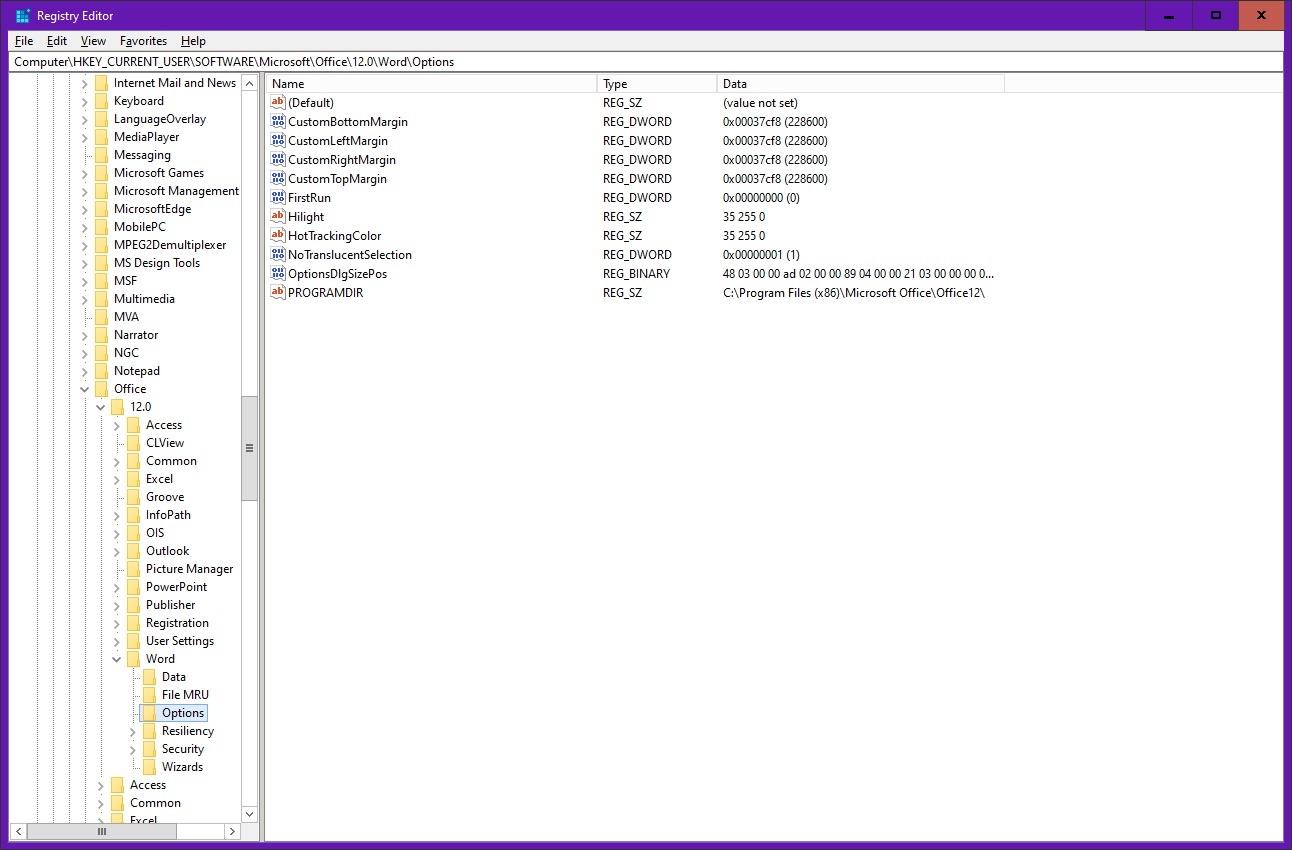Click the tree pane vertical scrollbar thumb
The width and height of the screenshot is (1292, 850).
coord(249,448)
